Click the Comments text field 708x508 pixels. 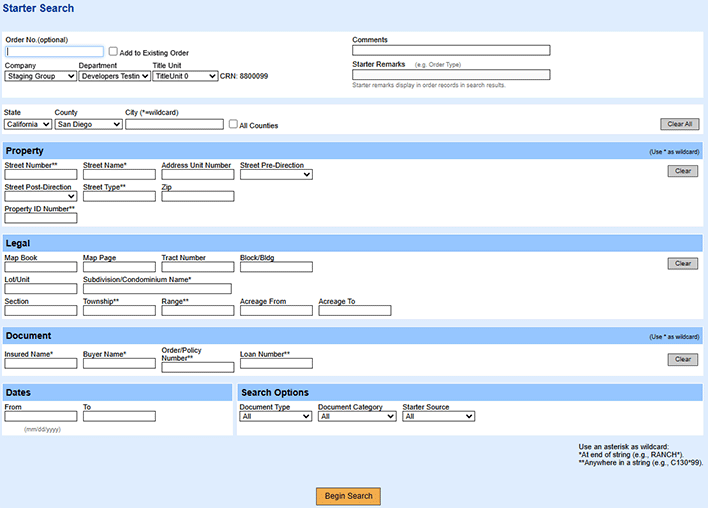[x=451, y=50]
